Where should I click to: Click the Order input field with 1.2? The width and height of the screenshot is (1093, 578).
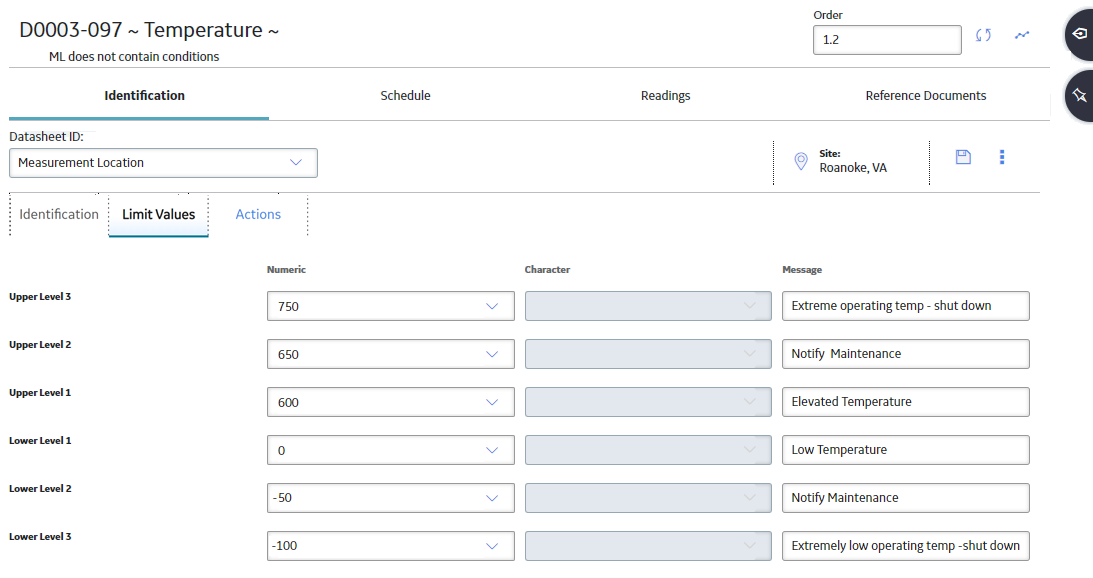click(x=887, y=40)
